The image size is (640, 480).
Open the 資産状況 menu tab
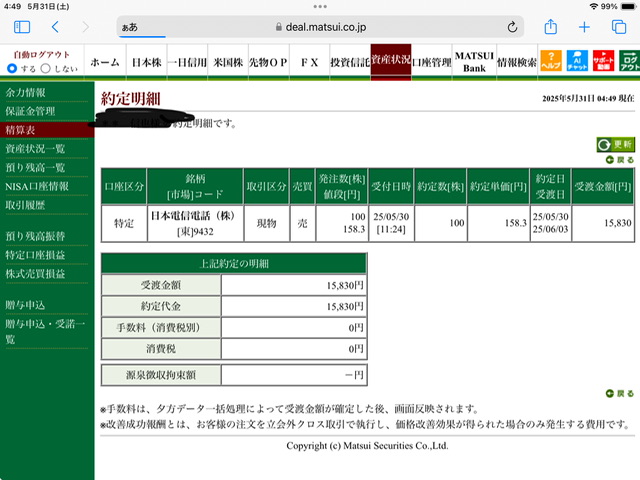coord(391,60)
